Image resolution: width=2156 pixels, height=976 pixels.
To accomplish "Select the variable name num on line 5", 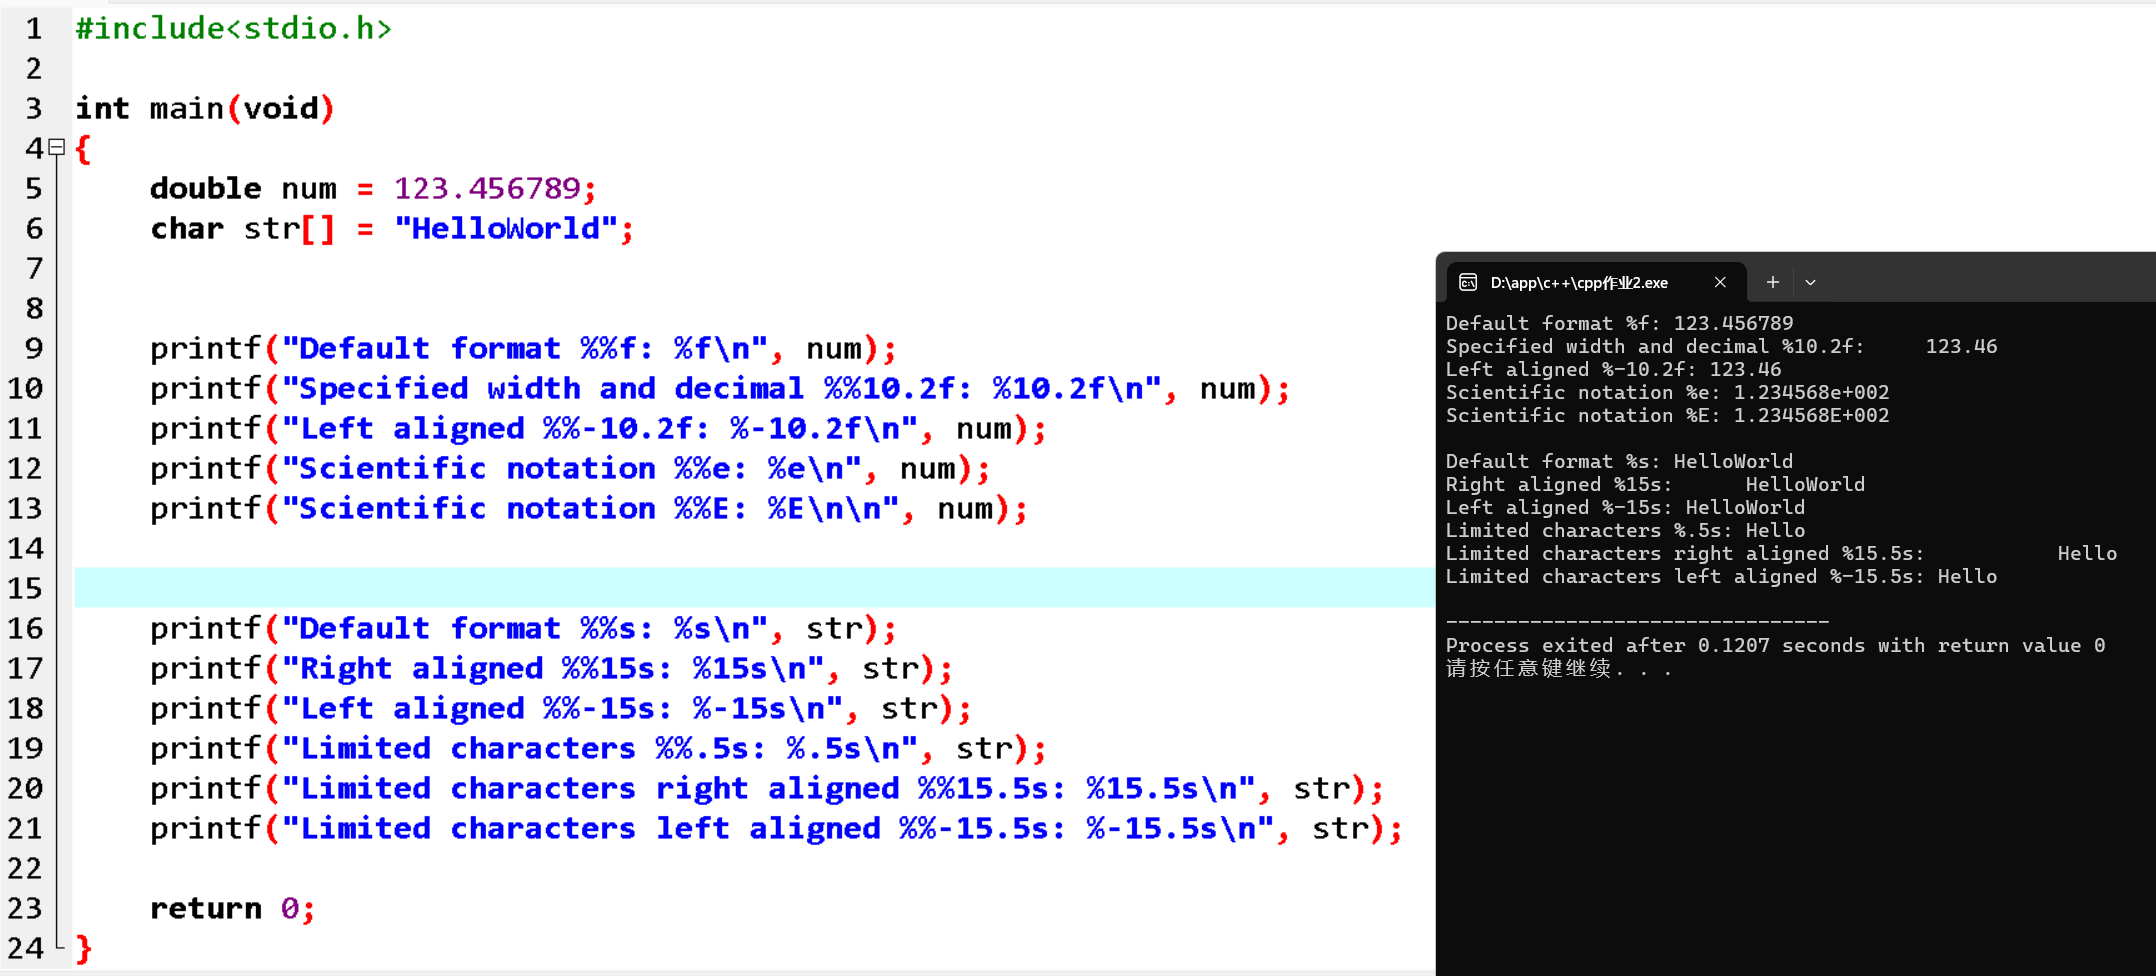I will (x=309, y=188).
